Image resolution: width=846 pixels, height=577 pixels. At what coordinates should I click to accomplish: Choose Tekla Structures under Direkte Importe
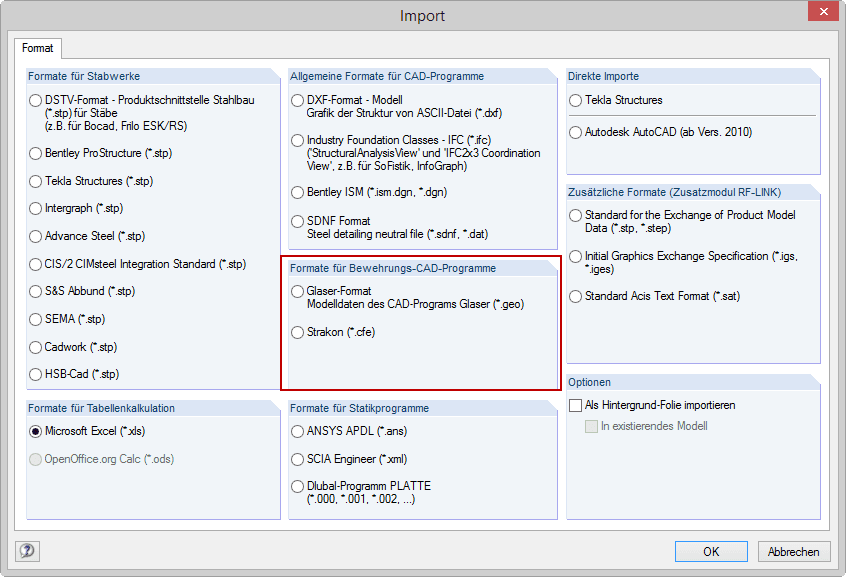point(574,100)
